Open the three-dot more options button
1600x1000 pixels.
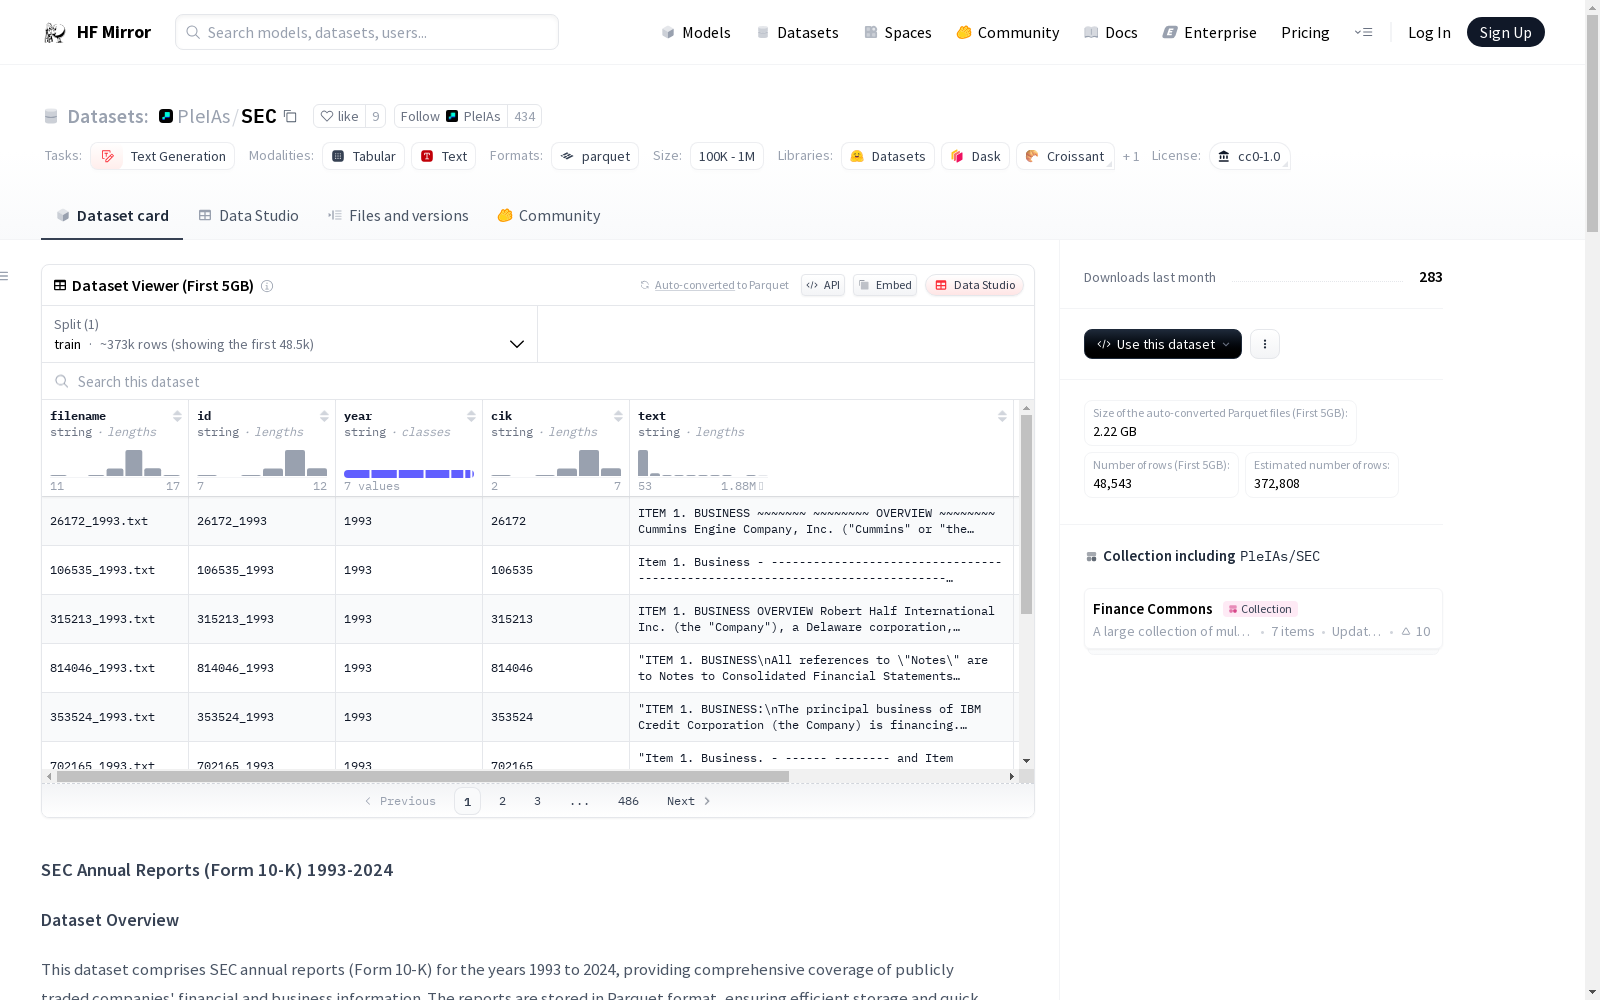point(1265,344)
